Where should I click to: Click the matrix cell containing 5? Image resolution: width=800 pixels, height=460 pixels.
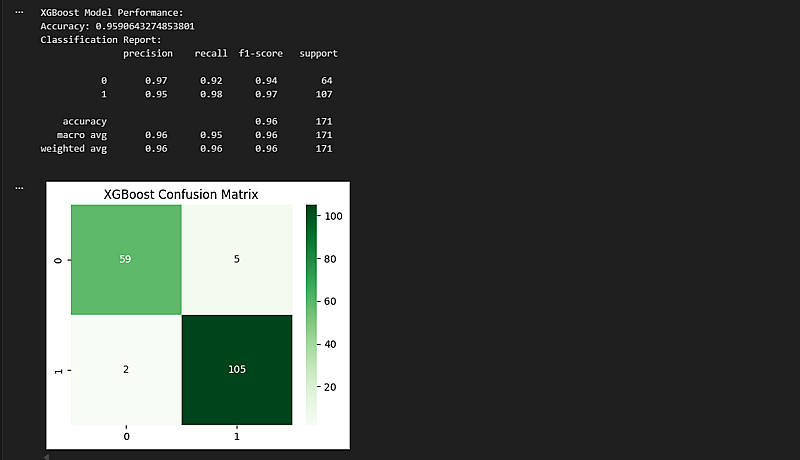tap(237, 259)
